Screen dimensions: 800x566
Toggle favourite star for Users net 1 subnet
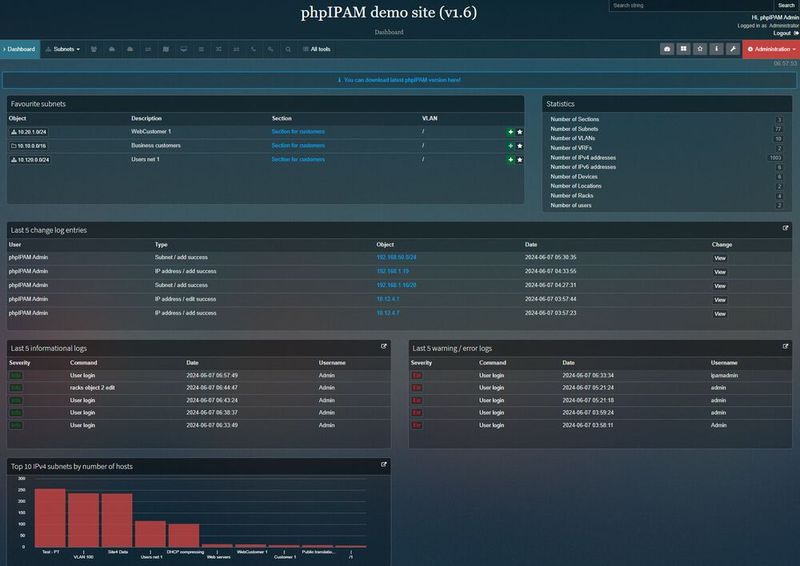(520, 160)
